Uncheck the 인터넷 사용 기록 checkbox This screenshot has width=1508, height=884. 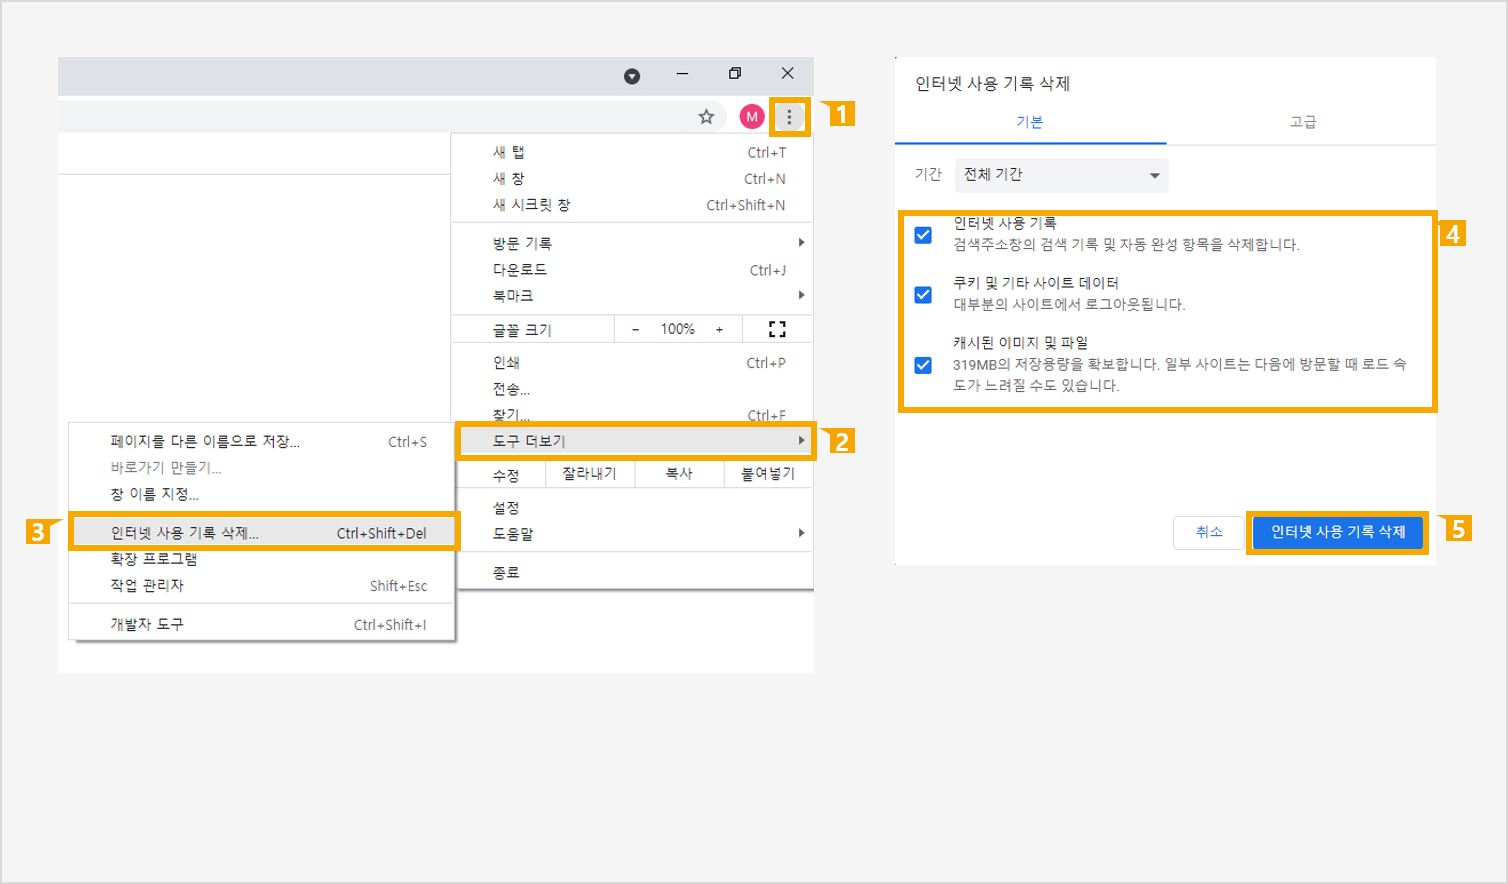coord(923,235)
